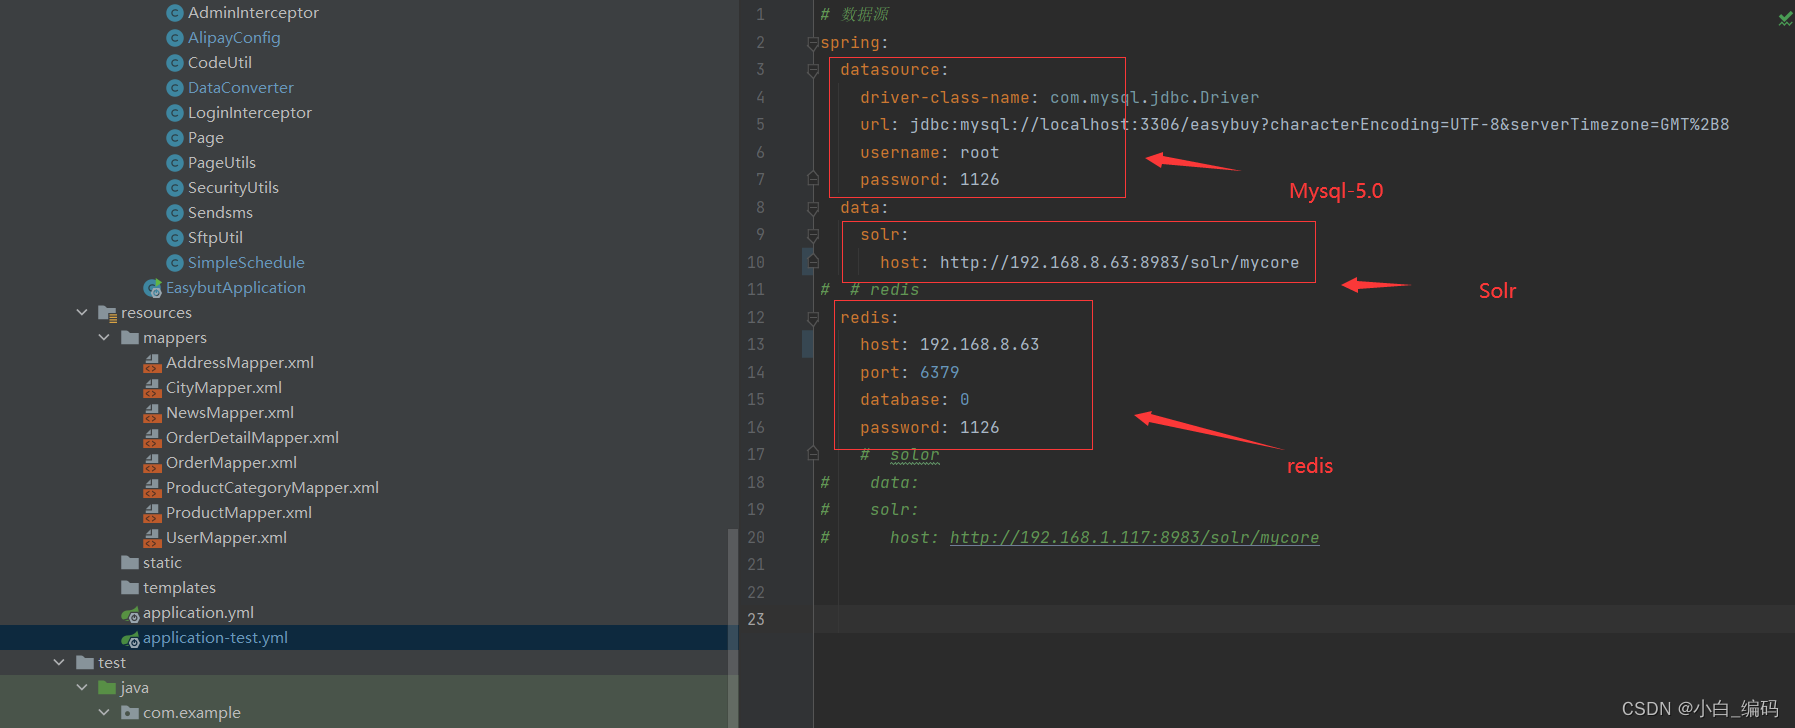Select UserMapper.xml in project tree

click(x=226, y=538)
